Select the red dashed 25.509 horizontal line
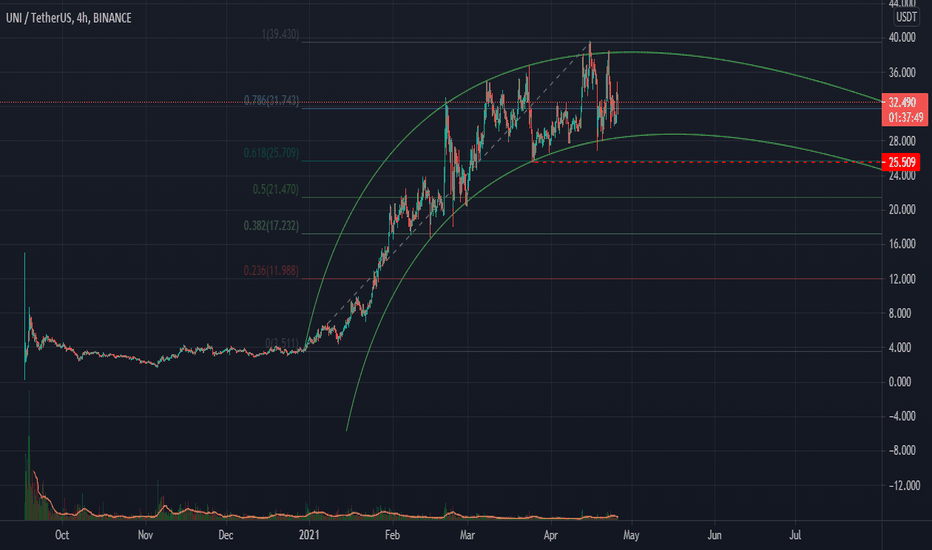The width and height of the screenshot is (932, 550). tap(707, 162)
